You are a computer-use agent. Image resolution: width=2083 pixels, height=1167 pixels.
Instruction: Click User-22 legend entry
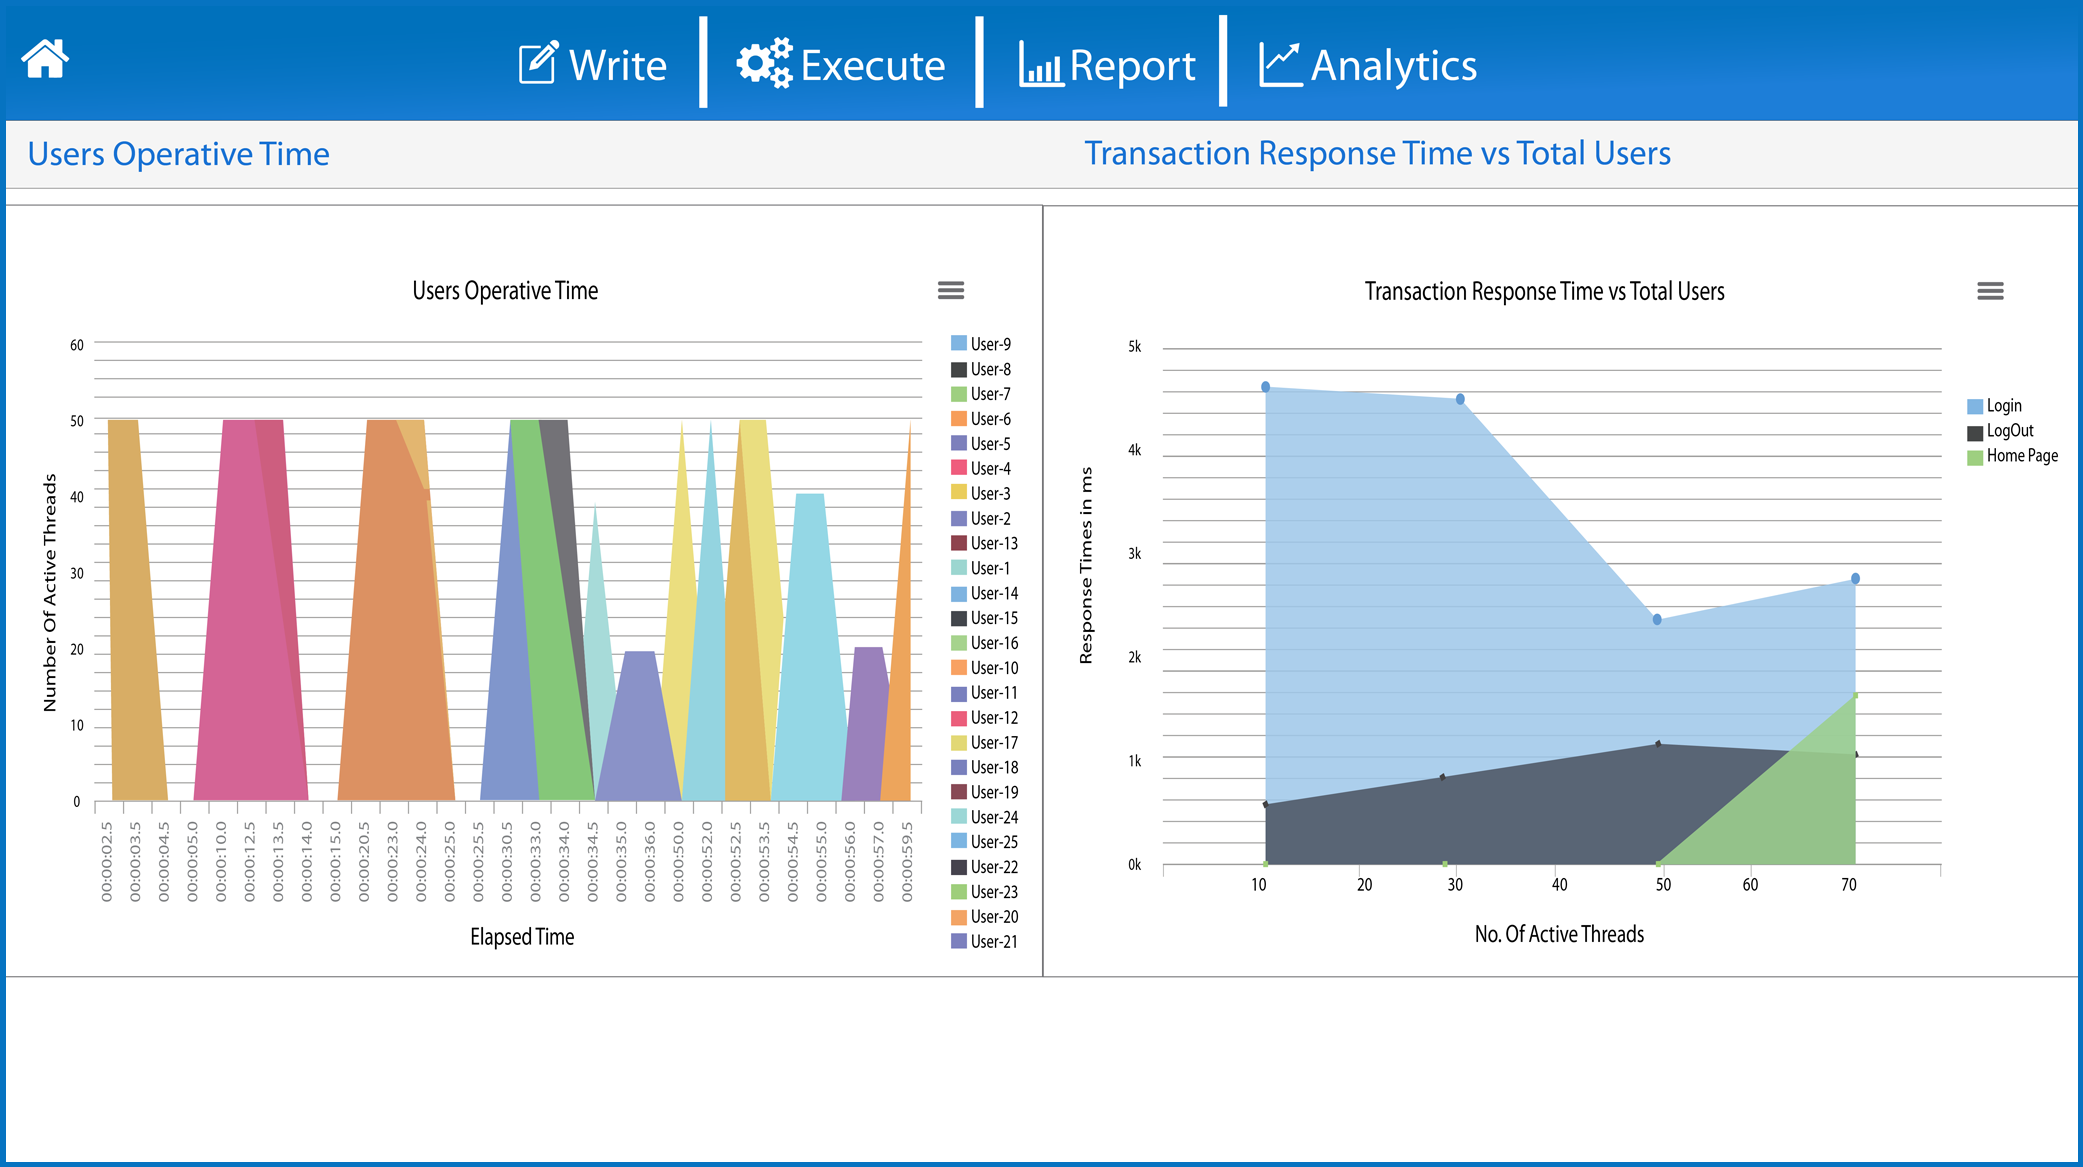(x=985, y=867)
